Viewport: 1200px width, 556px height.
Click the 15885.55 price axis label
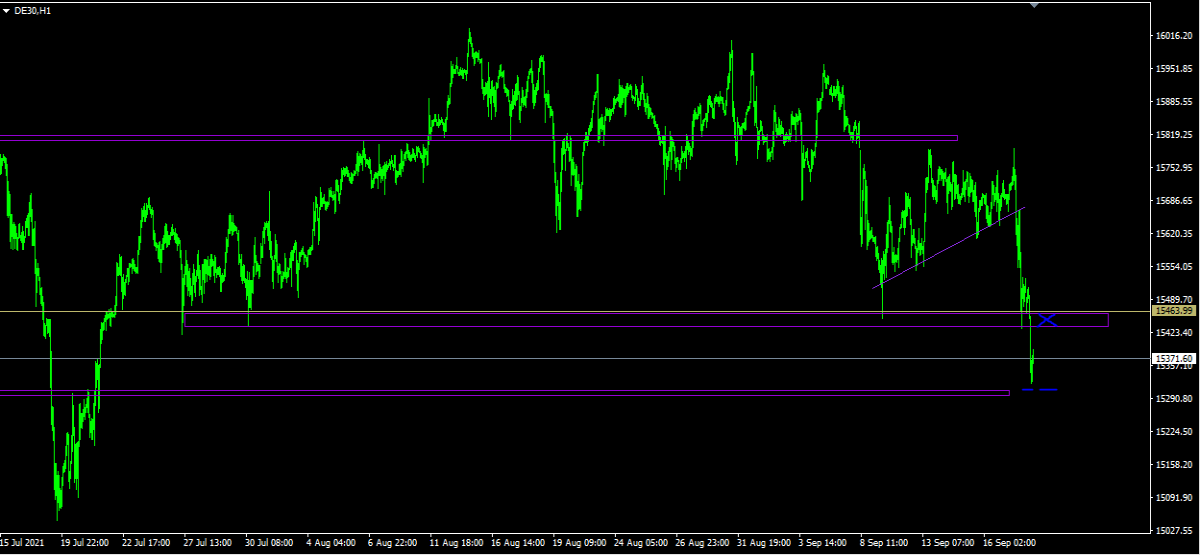point(1174,102)
